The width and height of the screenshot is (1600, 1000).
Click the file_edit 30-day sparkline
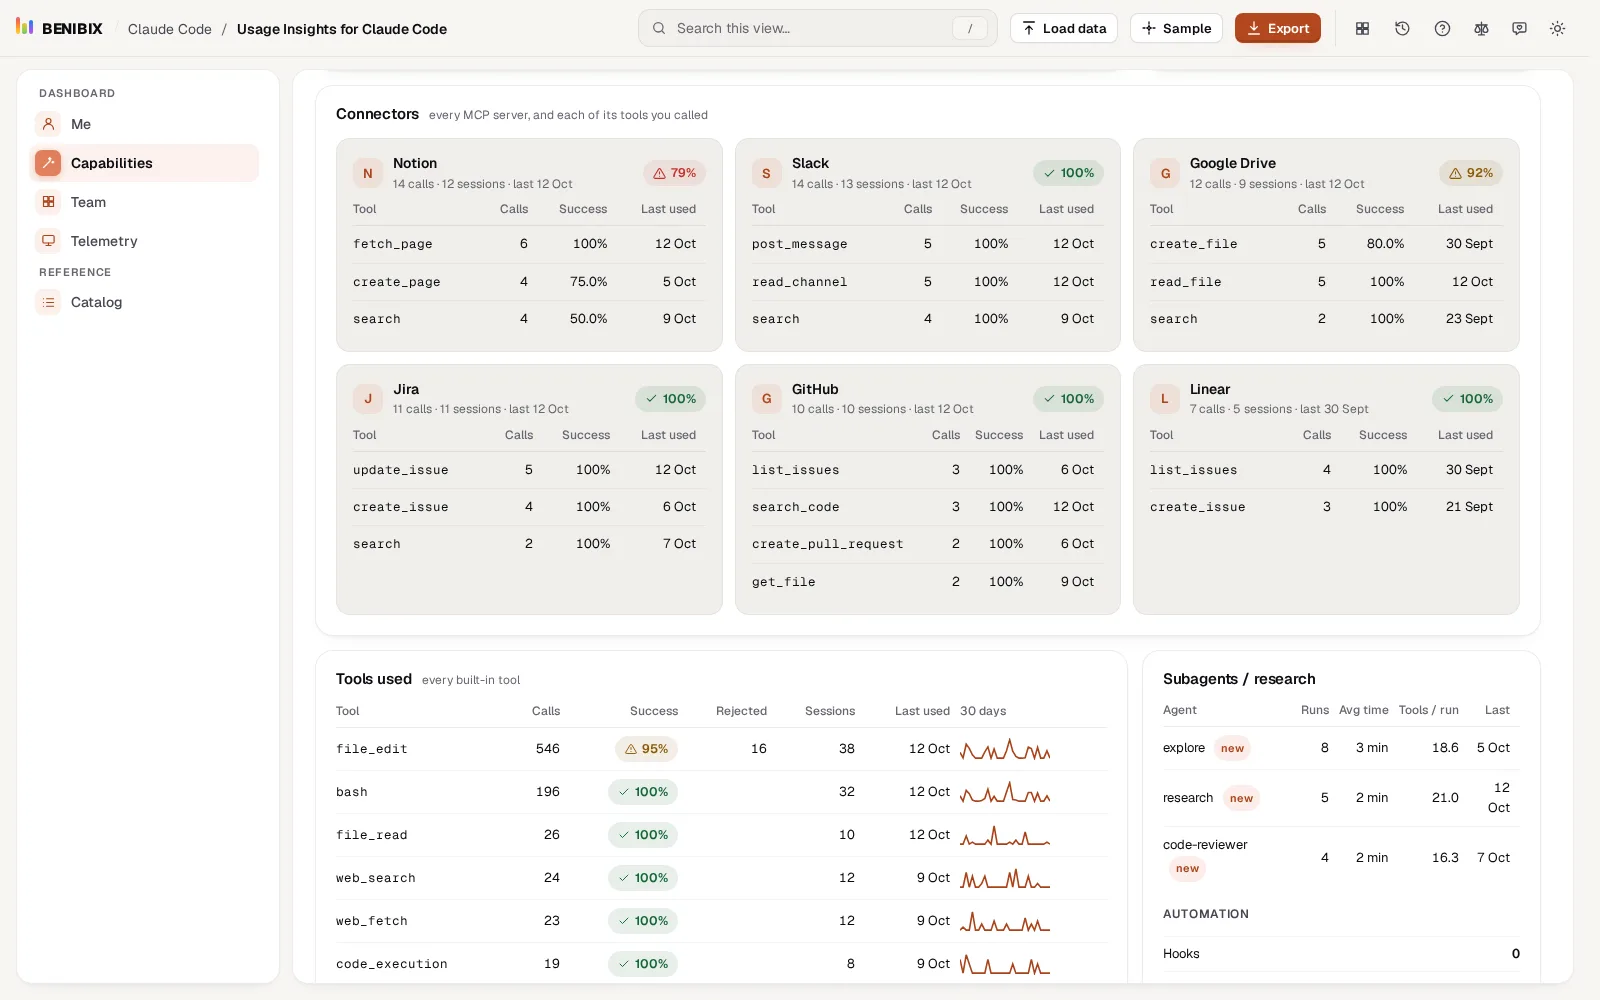click(x=1005, y=749)
